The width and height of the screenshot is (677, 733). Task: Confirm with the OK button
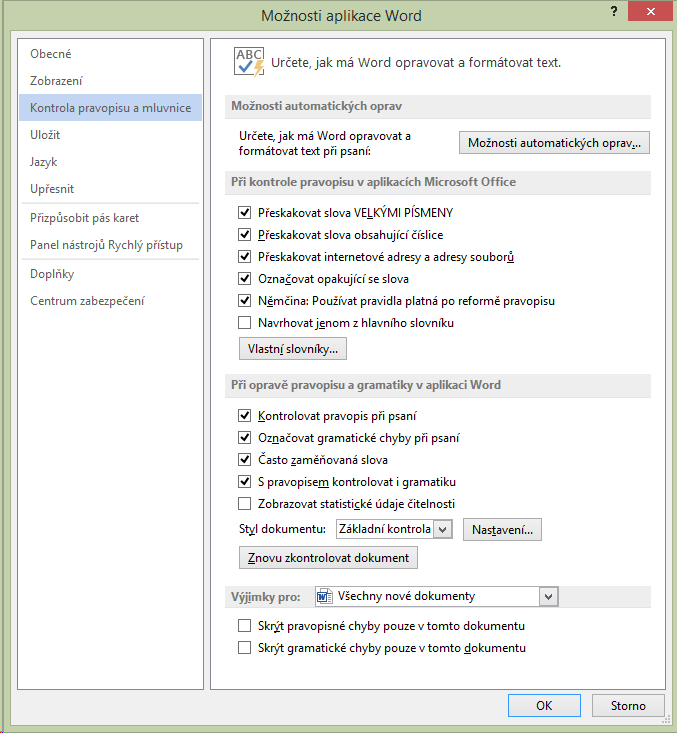[544, 705]
